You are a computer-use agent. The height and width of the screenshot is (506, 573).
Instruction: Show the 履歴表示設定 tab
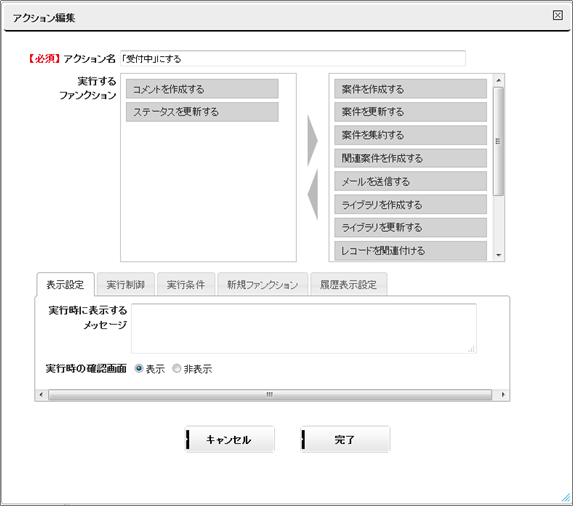348,285
